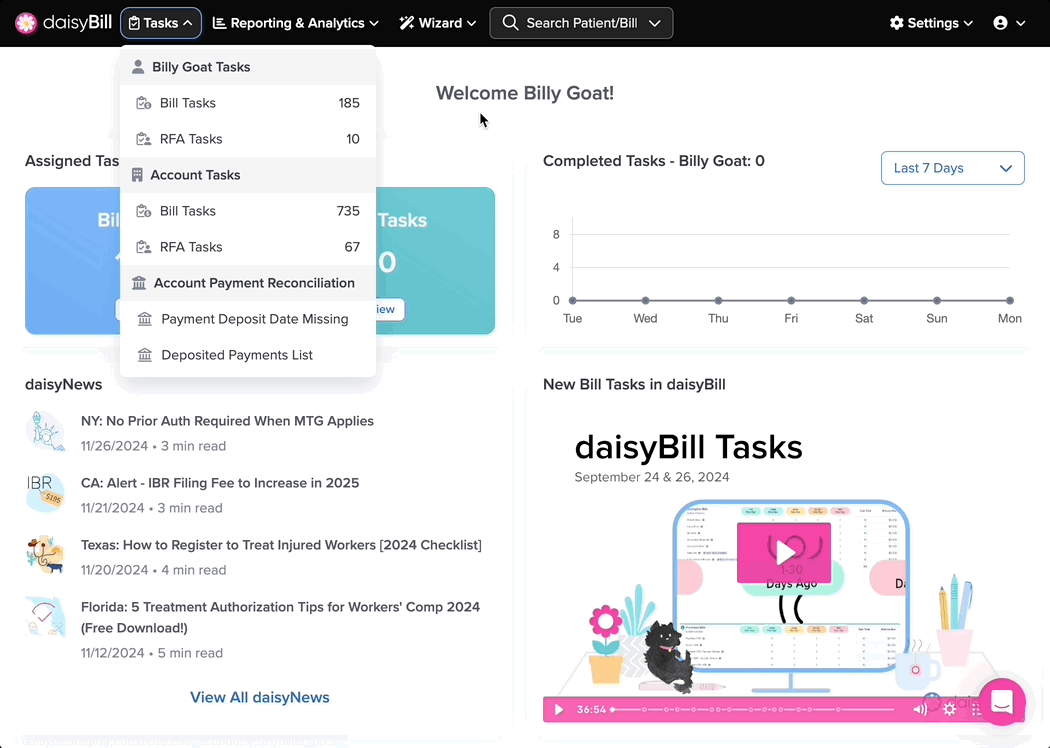Image resolution: width=1050 pixels, height=748 pixels.
Task: Open Deposited Payments List
Action: [x=248, y=355]
